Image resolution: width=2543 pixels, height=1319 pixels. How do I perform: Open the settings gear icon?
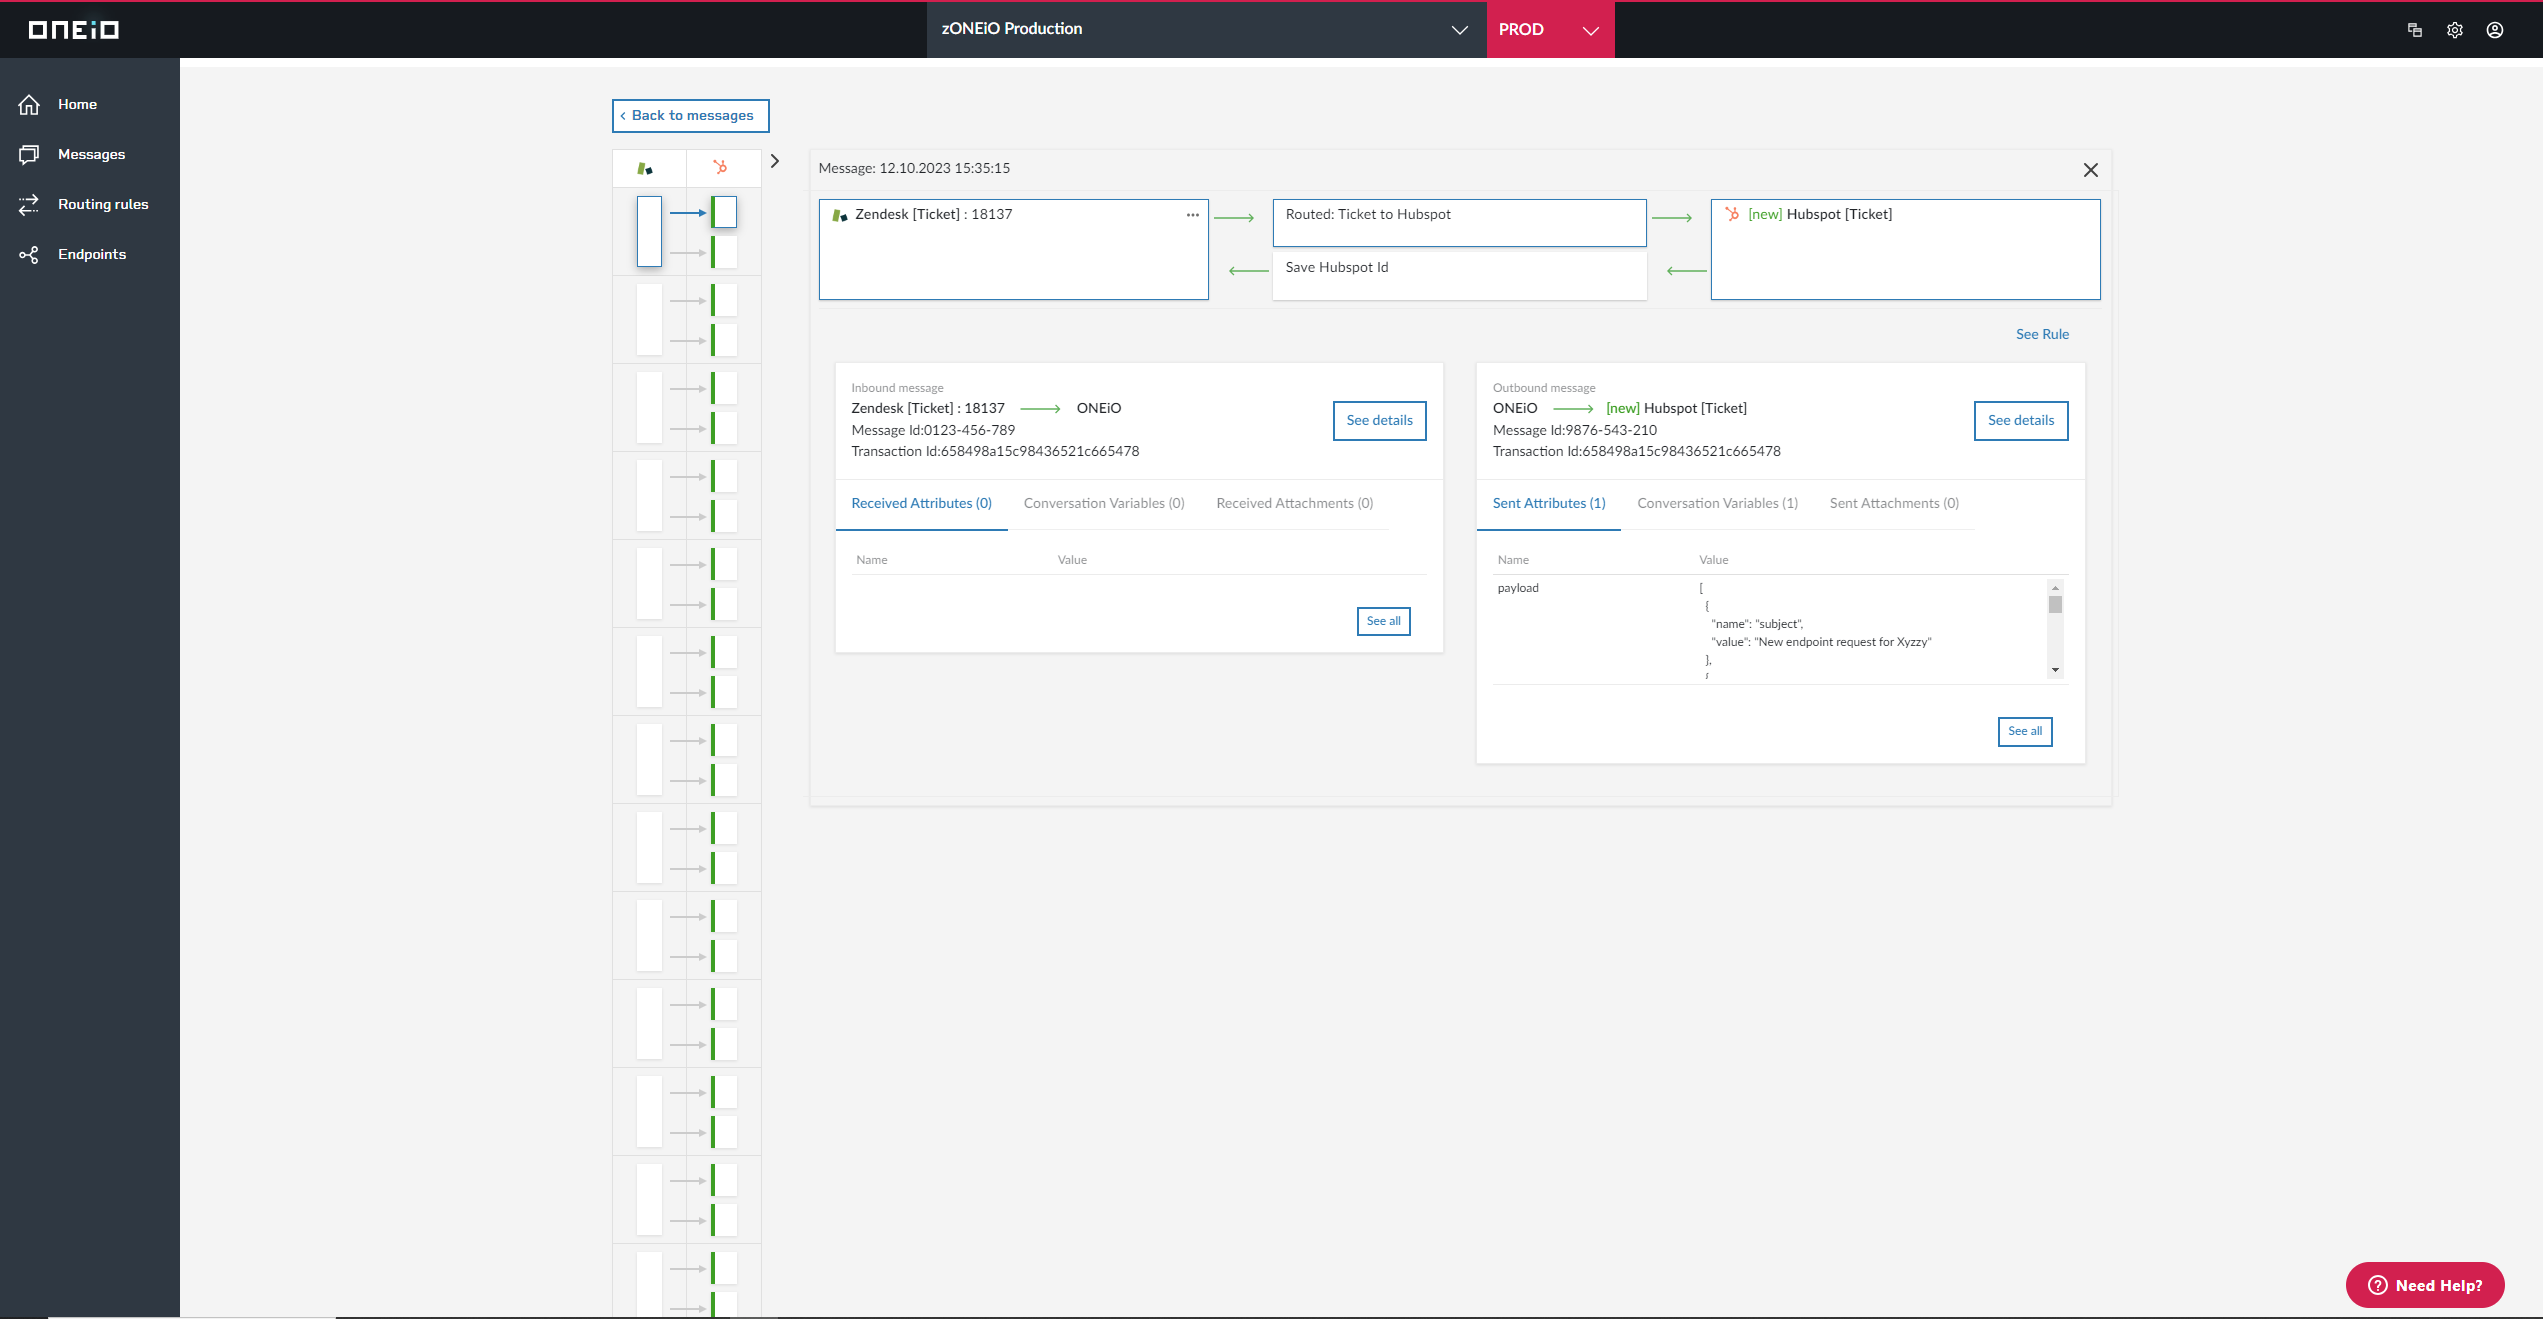pos(2455,30)
